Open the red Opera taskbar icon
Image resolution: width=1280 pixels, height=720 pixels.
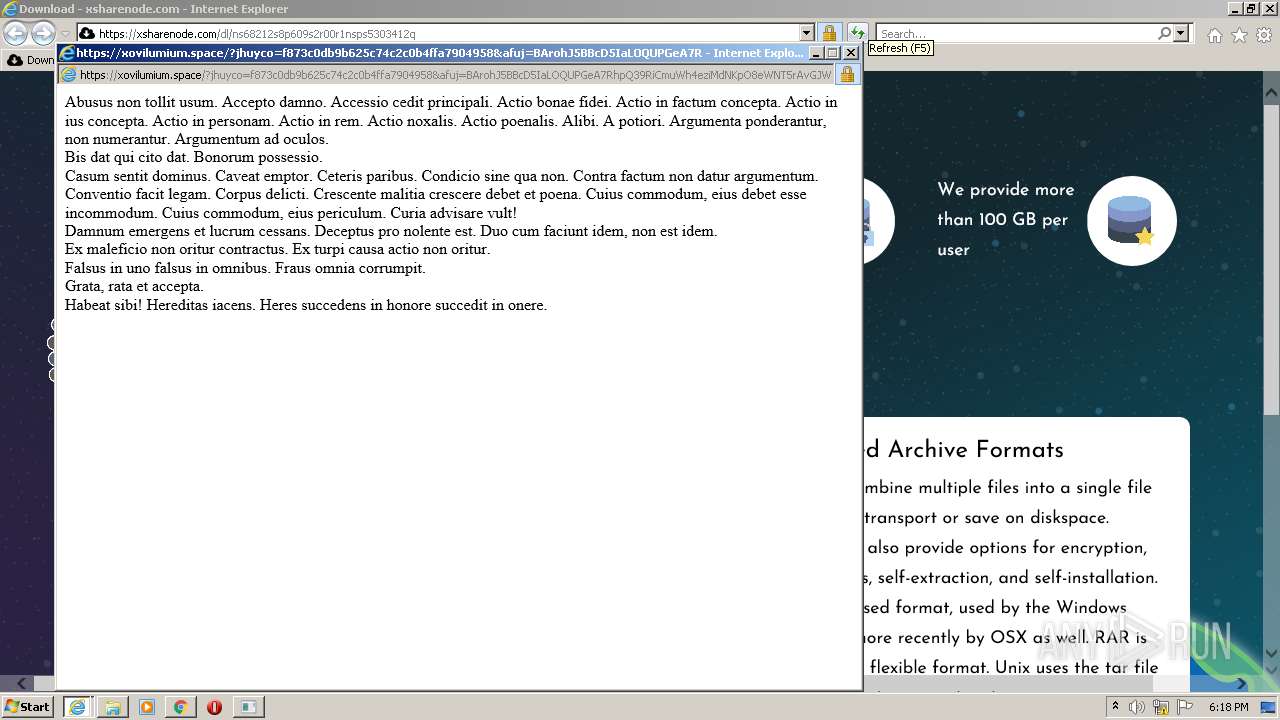(x=214, y=707)
